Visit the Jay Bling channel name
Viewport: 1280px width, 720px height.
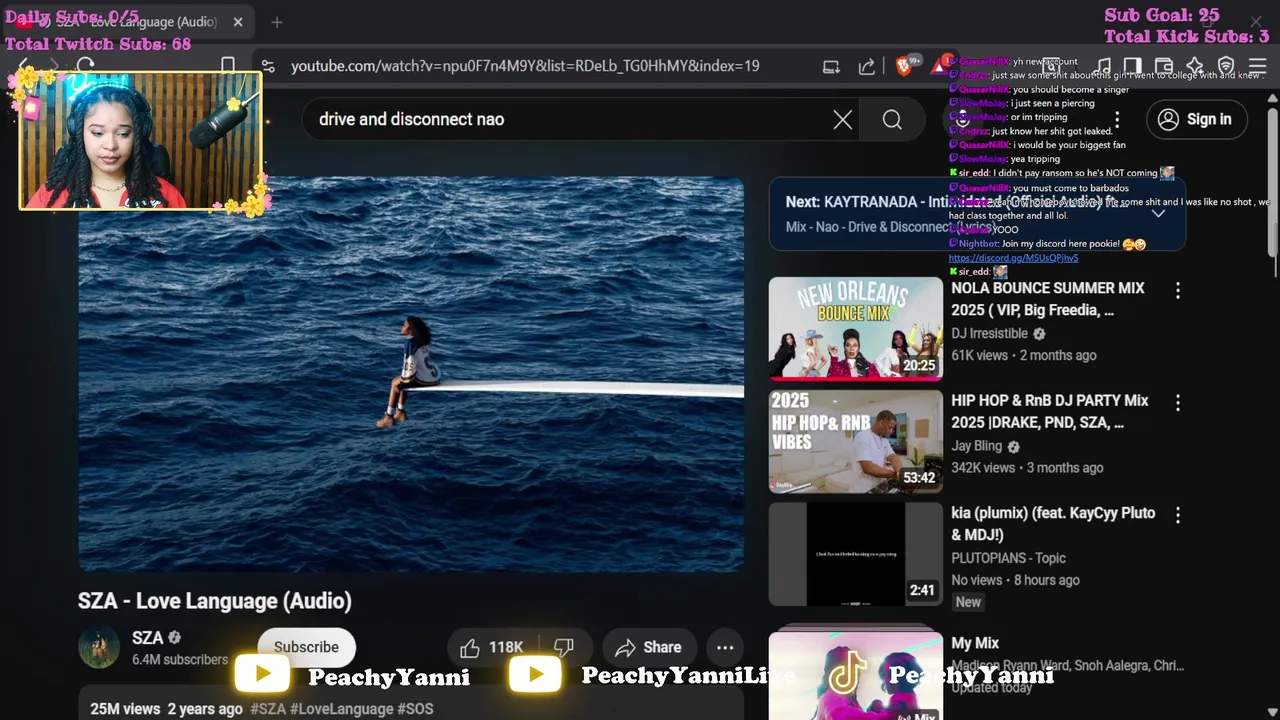[x=976, y=446]
